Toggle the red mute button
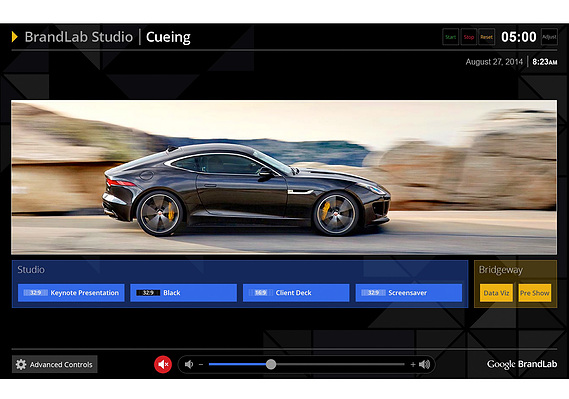This screenshot has width=569, height=399. pos(163,364)
